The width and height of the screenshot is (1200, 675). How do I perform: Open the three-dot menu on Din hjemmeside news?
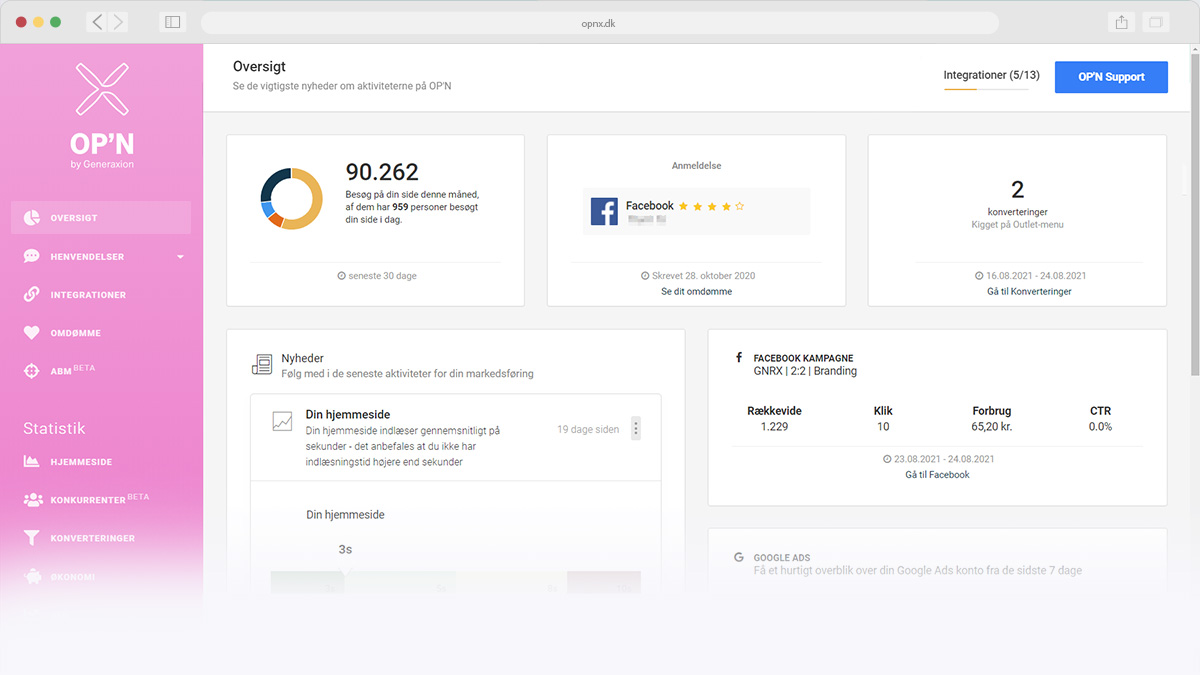tap(636, 429)
